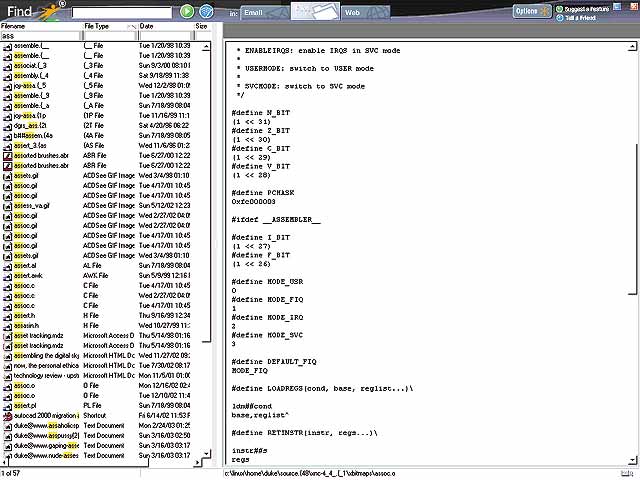Click the file icon of assert_3.(as
The width and height of the screenshot is (640, 480).
tap(7, 146)
